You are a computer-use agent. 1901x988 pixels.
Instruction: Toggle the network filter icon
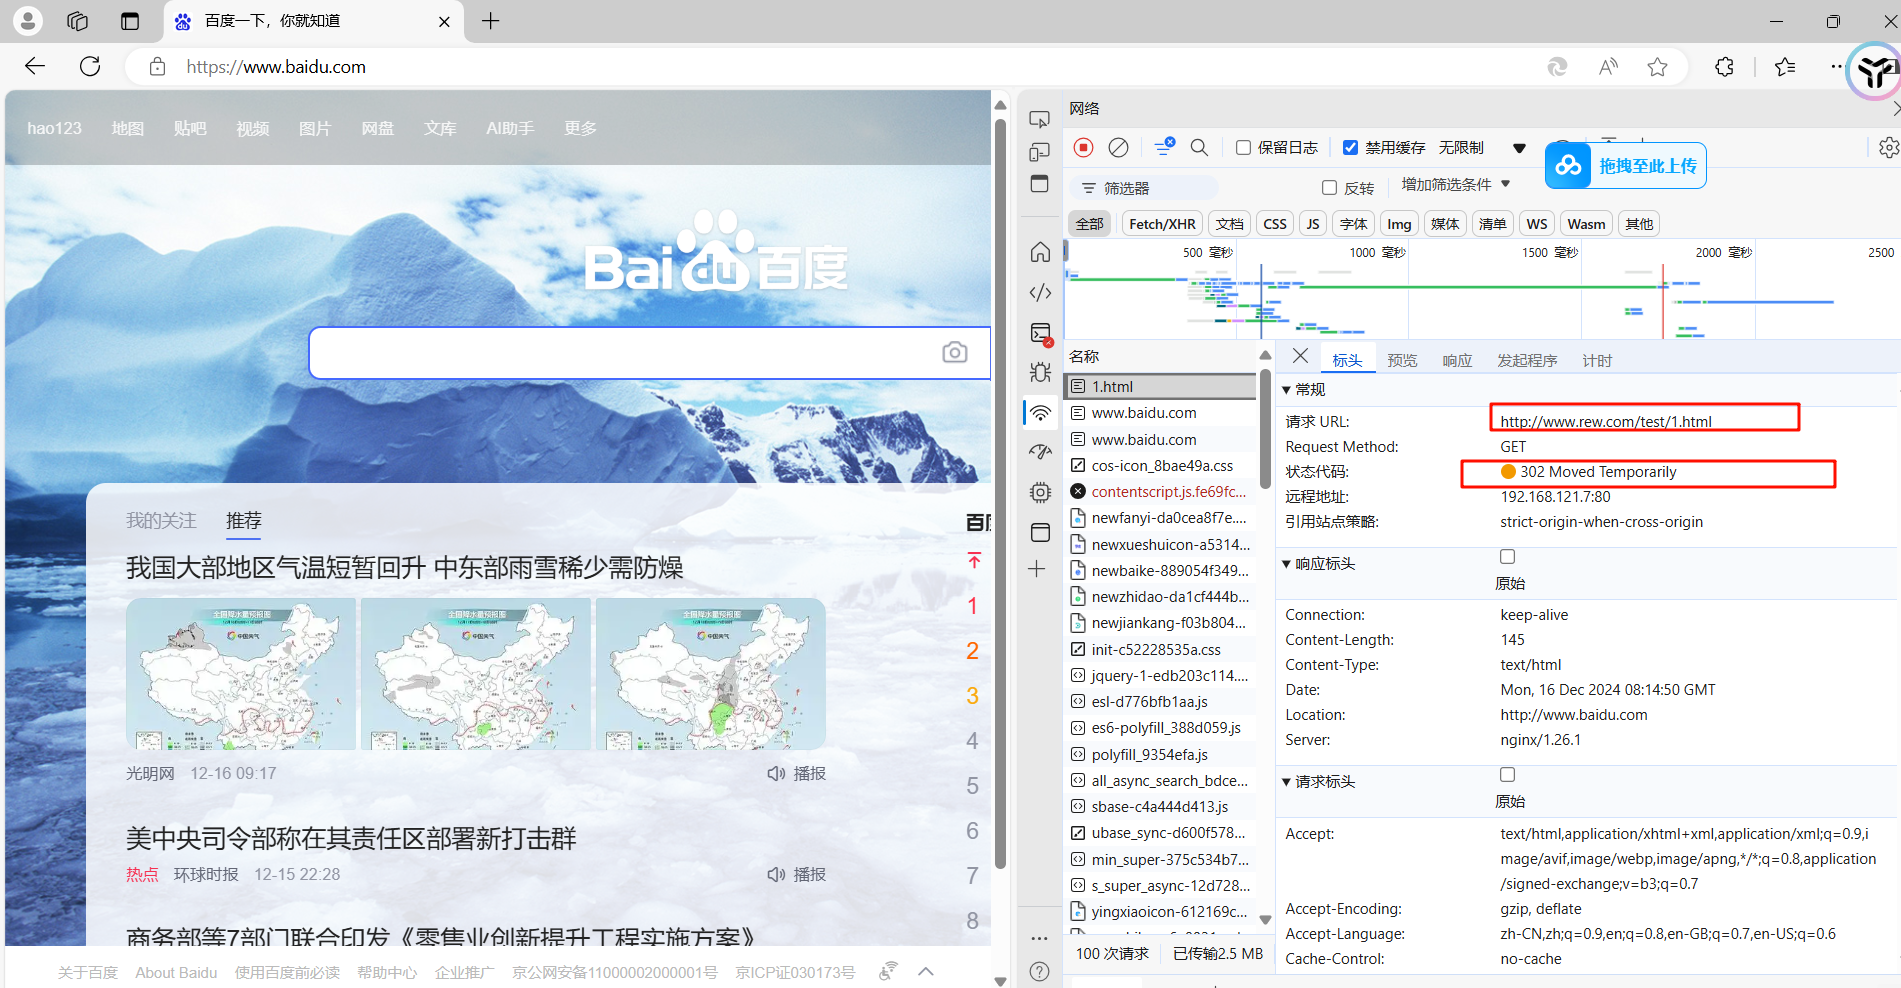[1164, 148]
